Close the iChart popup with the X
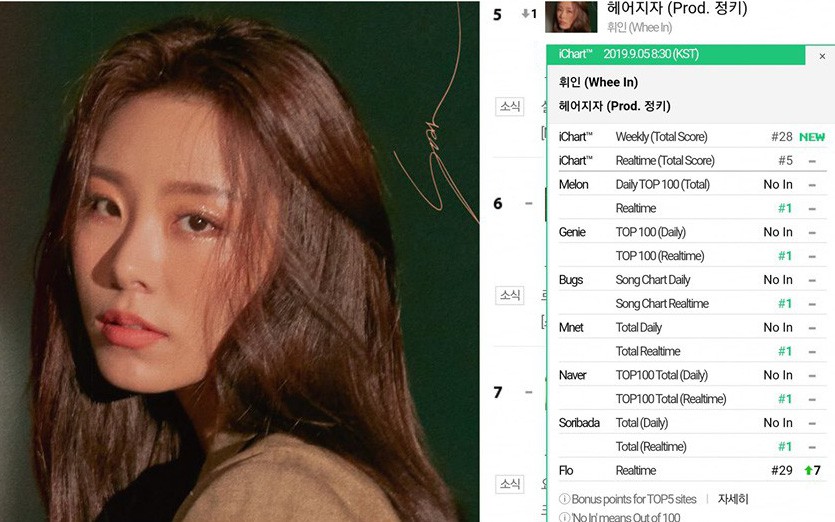 [822, 56]
